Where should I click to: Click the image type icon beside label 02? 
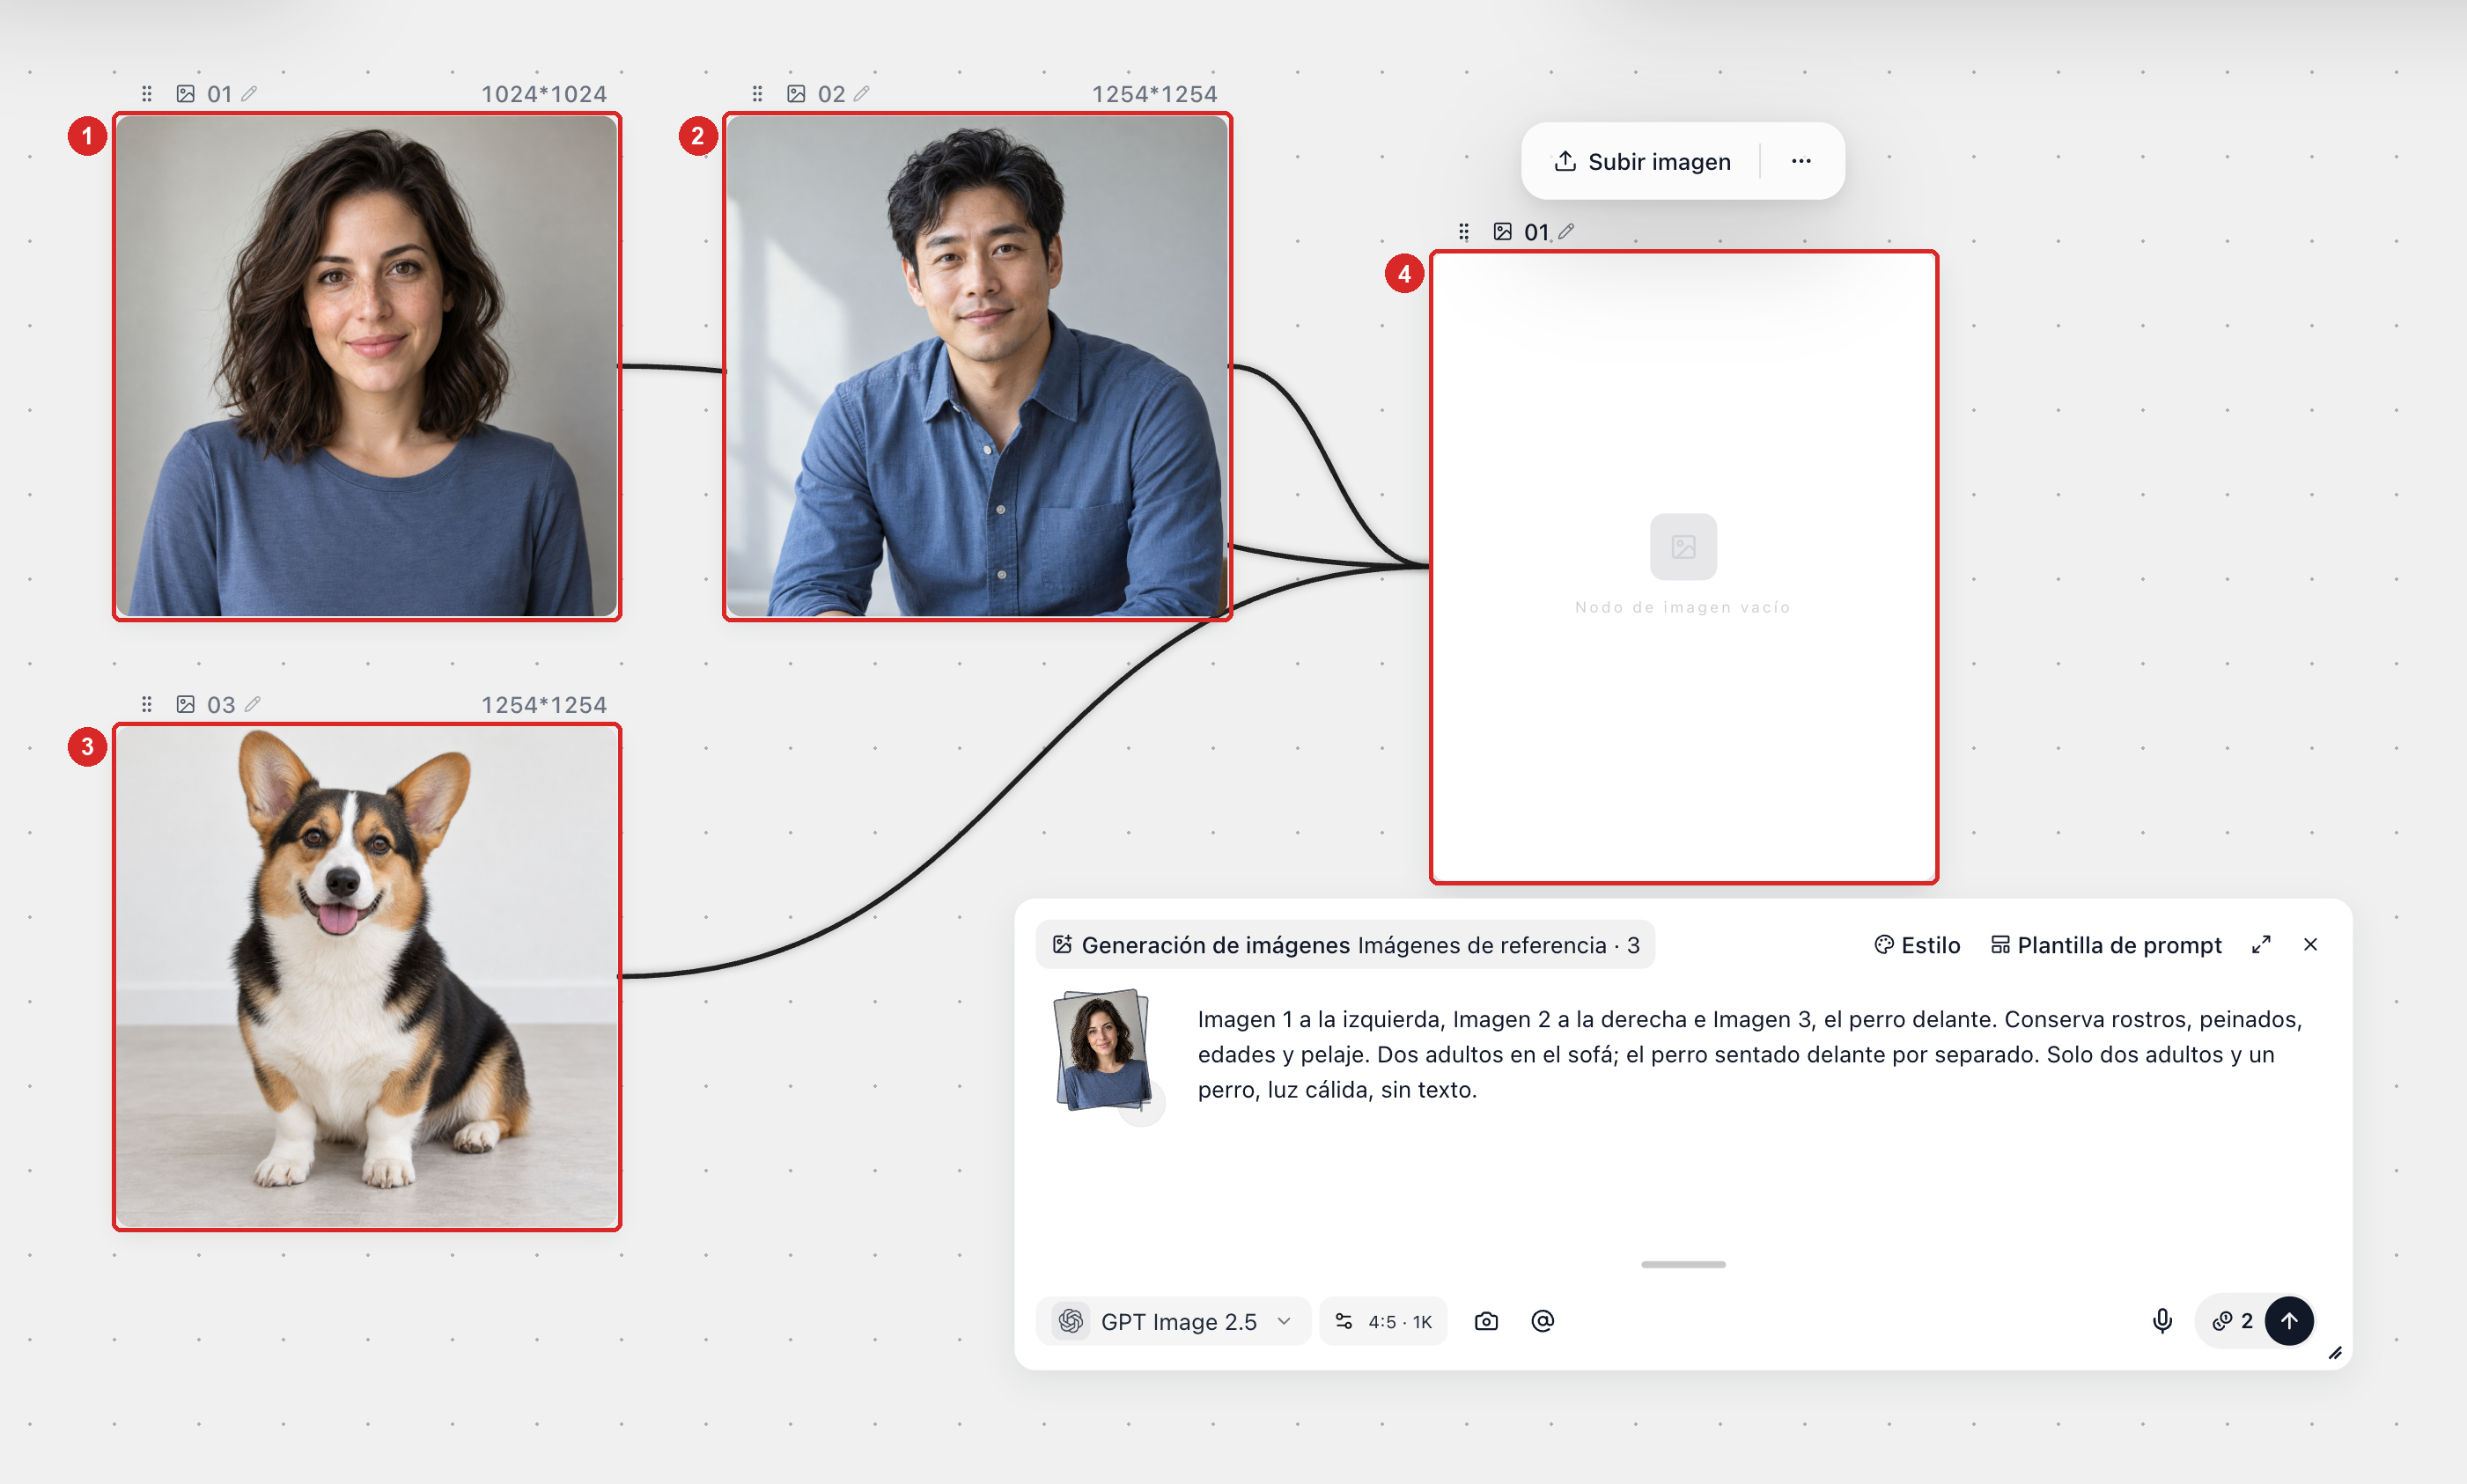click(796, 94)
